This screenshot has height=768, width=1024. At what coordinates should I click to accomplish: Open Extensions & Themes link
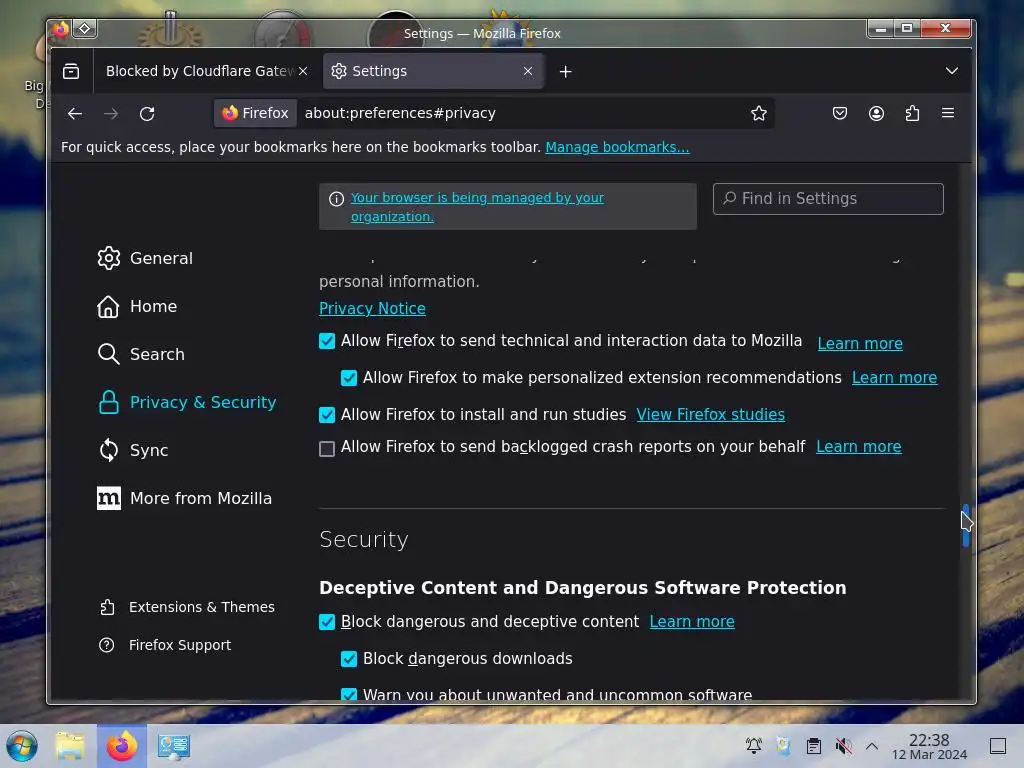point(187,607)
